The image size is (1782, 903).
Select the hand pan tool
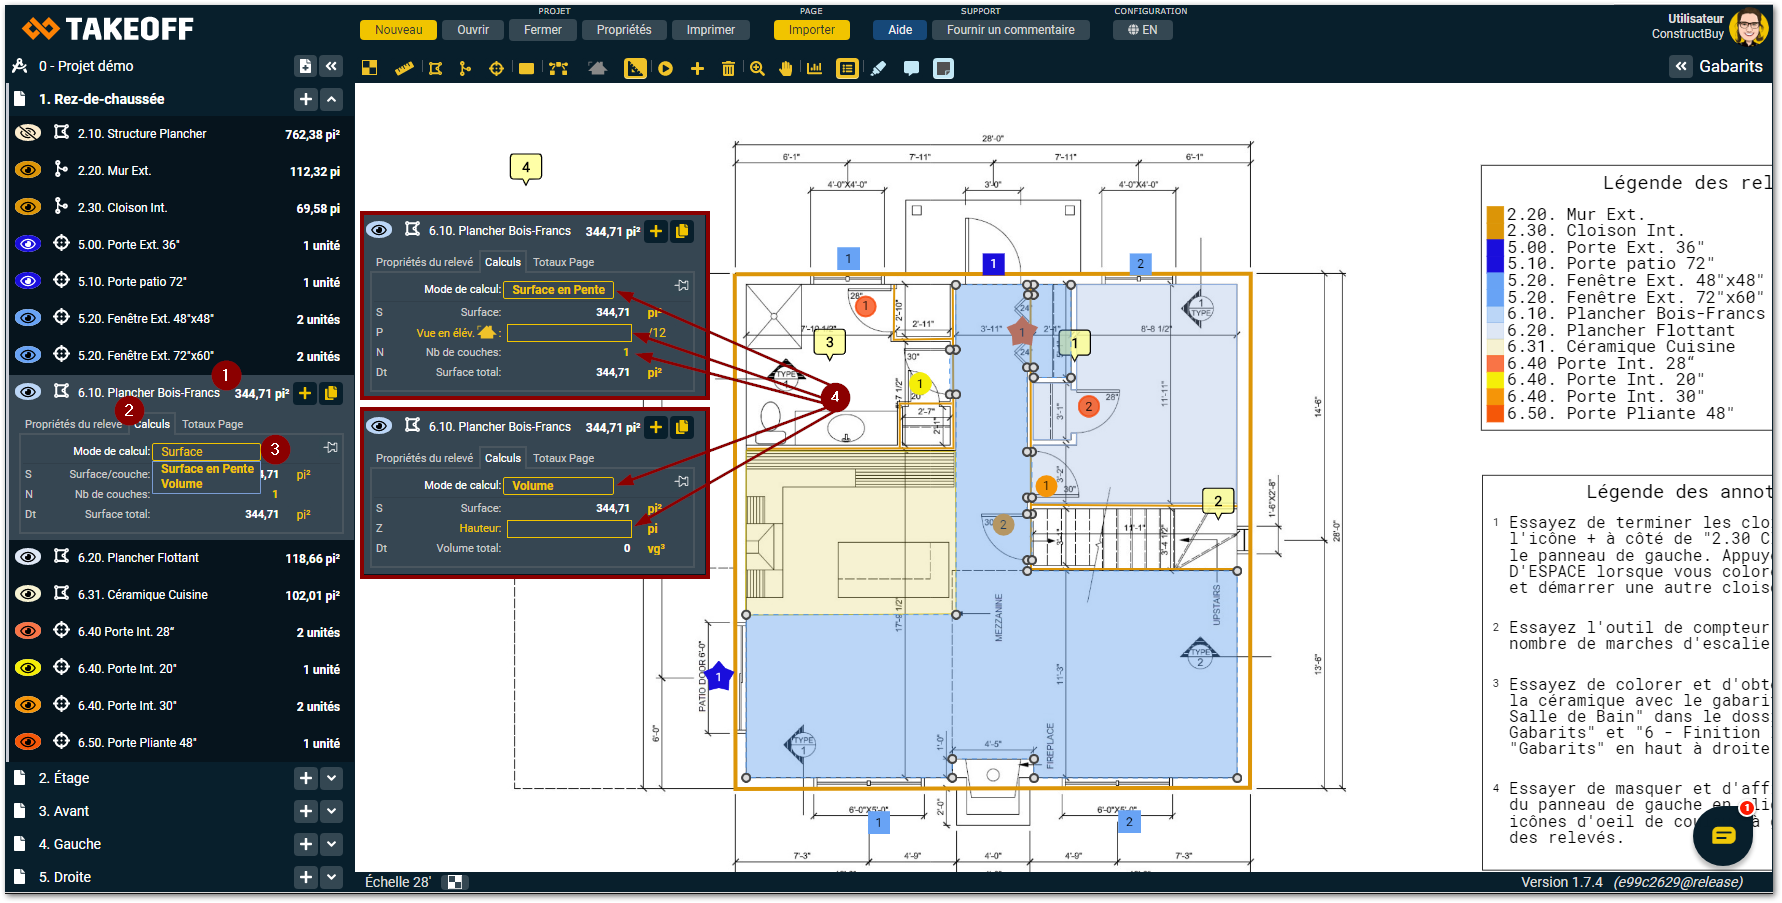point(786,69)
